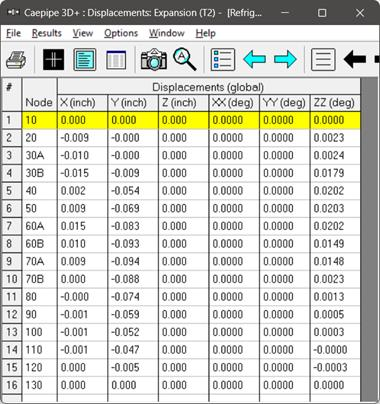Open the graphics window crosshair icon
This screenshot has height=404, width=380.
(x=53, y=60)
